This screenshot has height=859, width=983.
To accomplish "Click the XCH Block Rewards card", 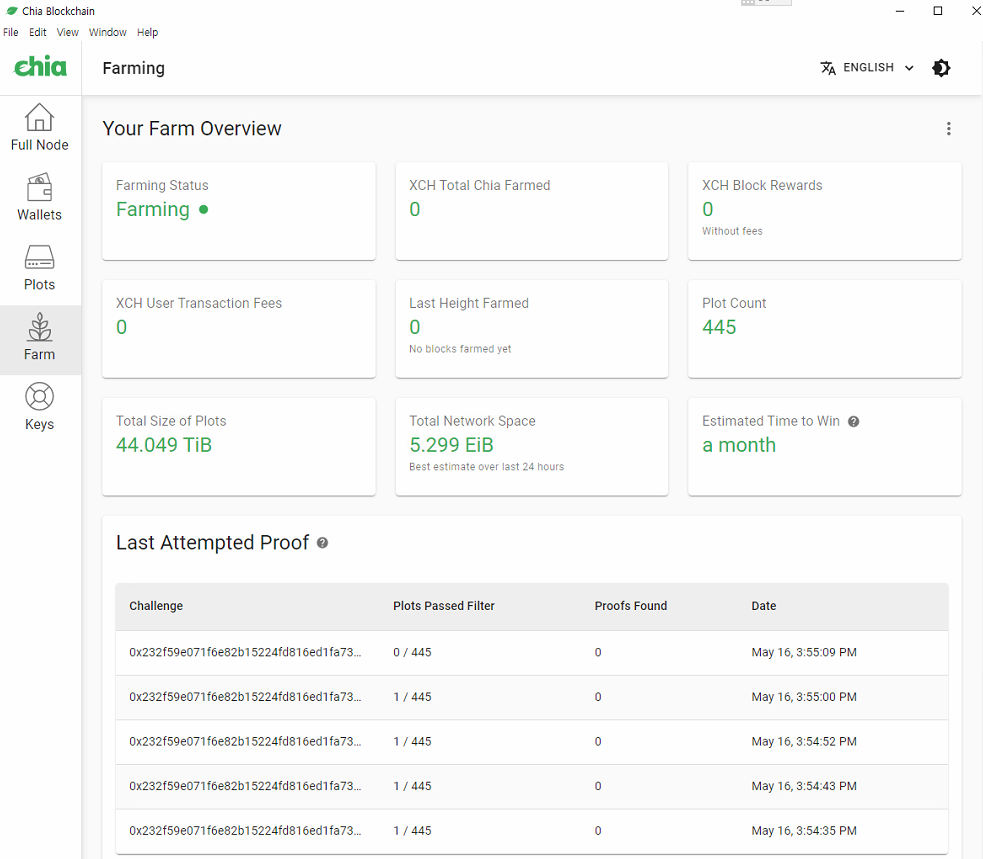I will pos(824,211).
